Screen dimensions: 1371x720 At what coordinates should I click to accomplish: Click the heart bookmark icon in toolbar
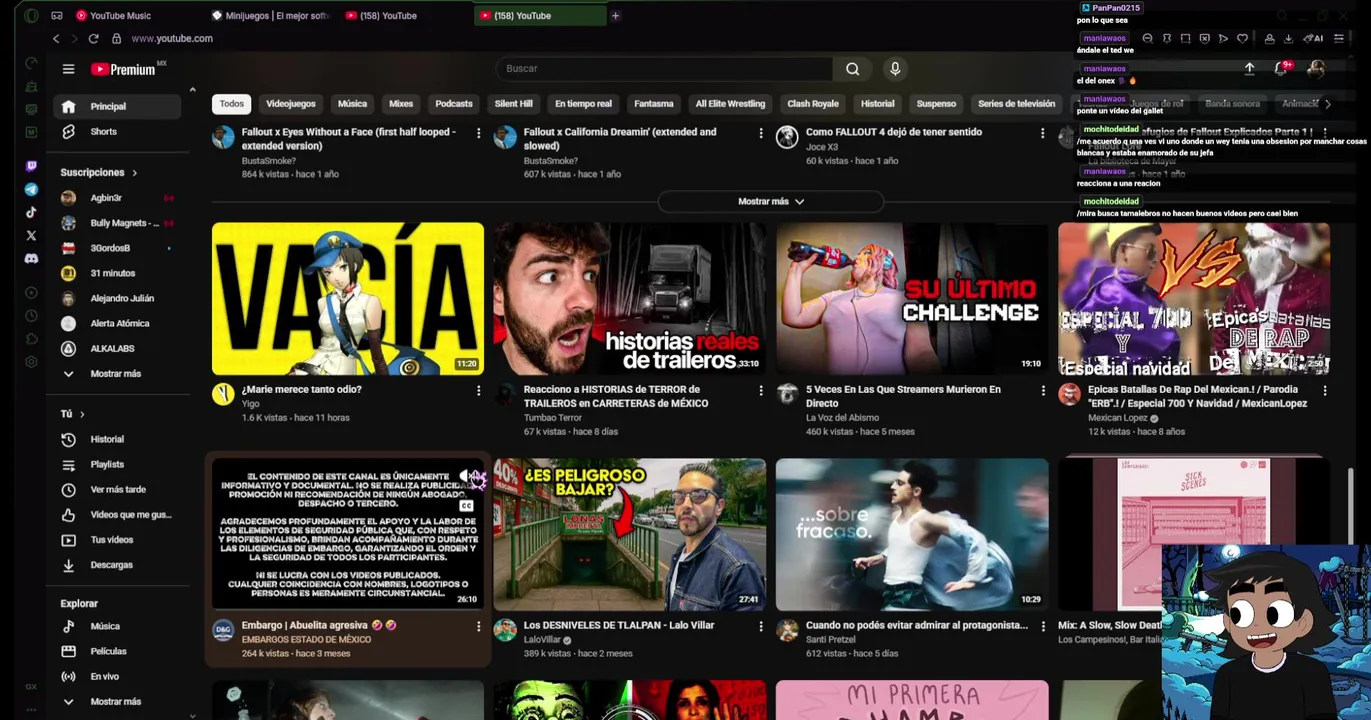click(x=1242, y=38)
